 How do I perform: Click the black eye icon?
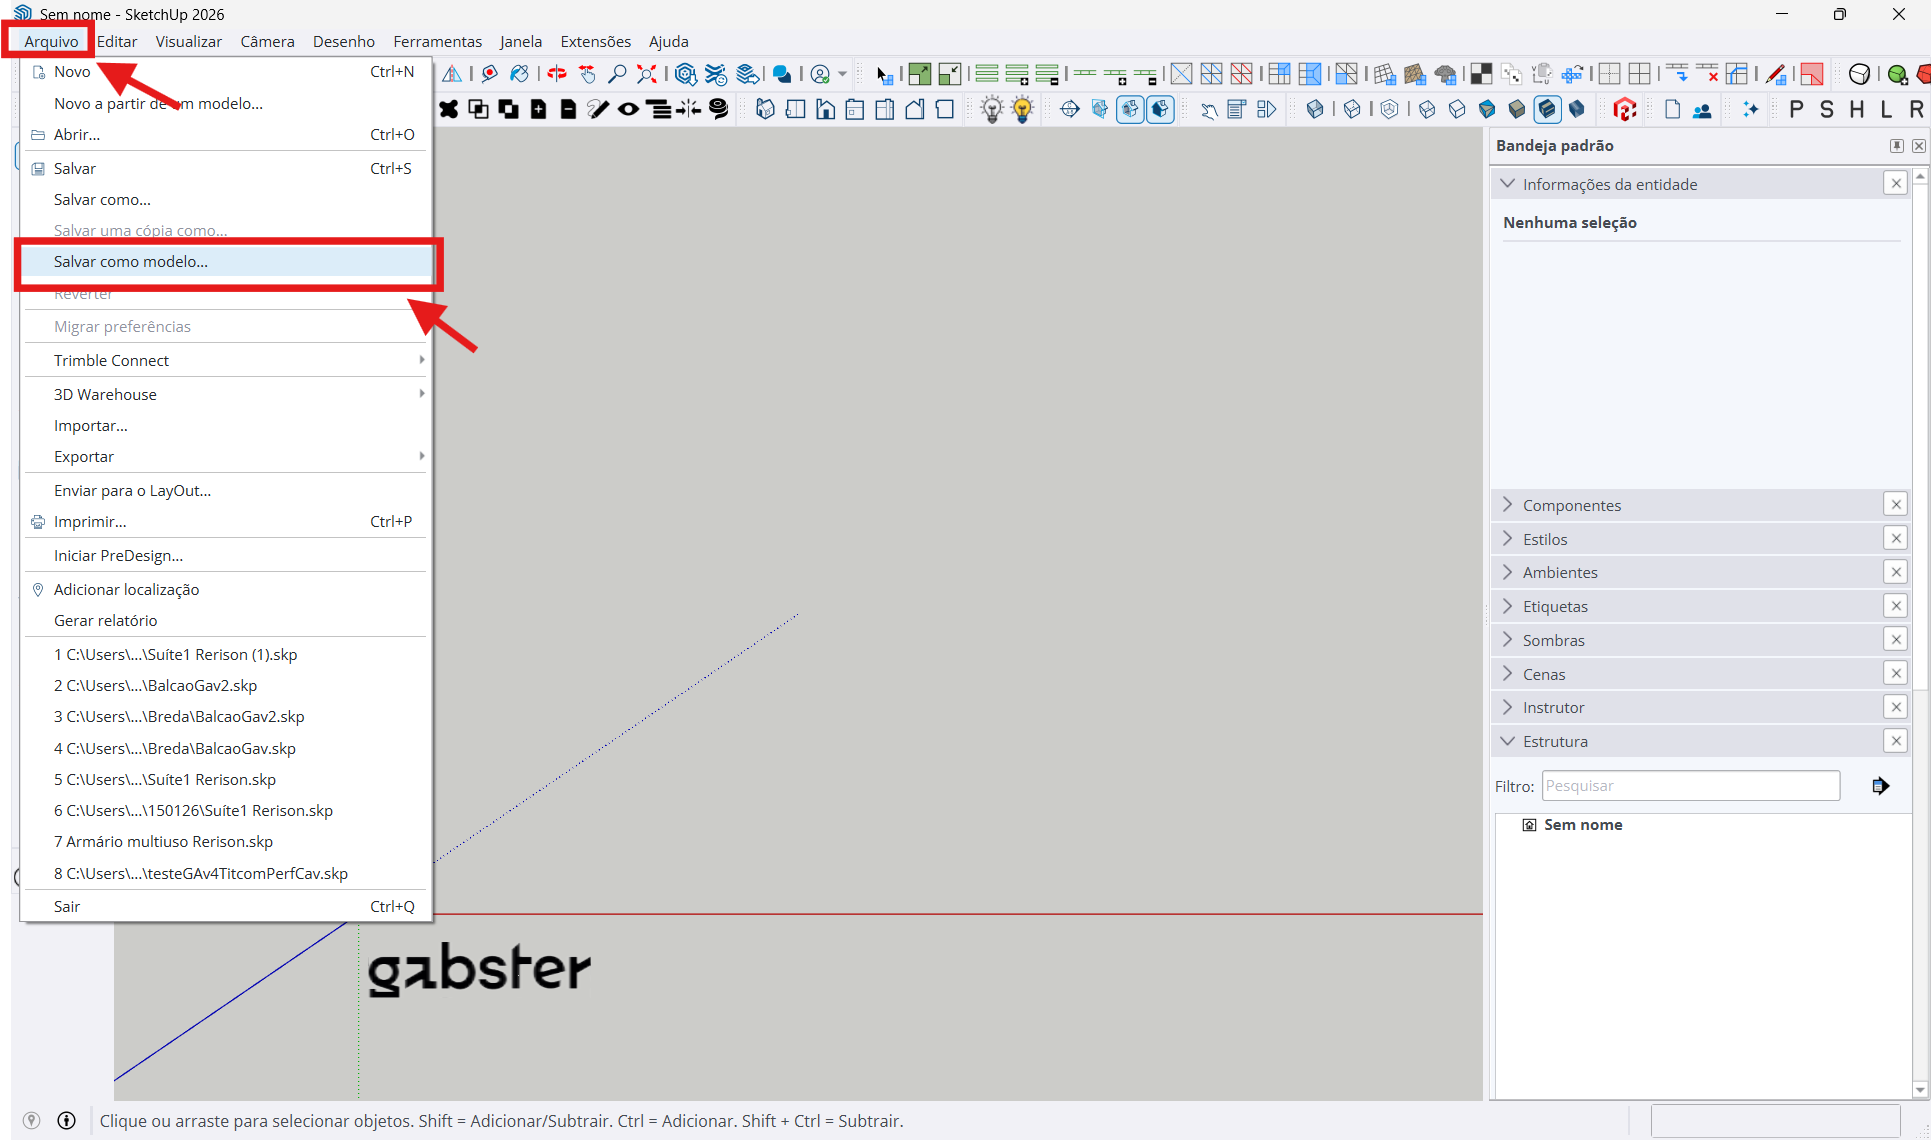628,109
